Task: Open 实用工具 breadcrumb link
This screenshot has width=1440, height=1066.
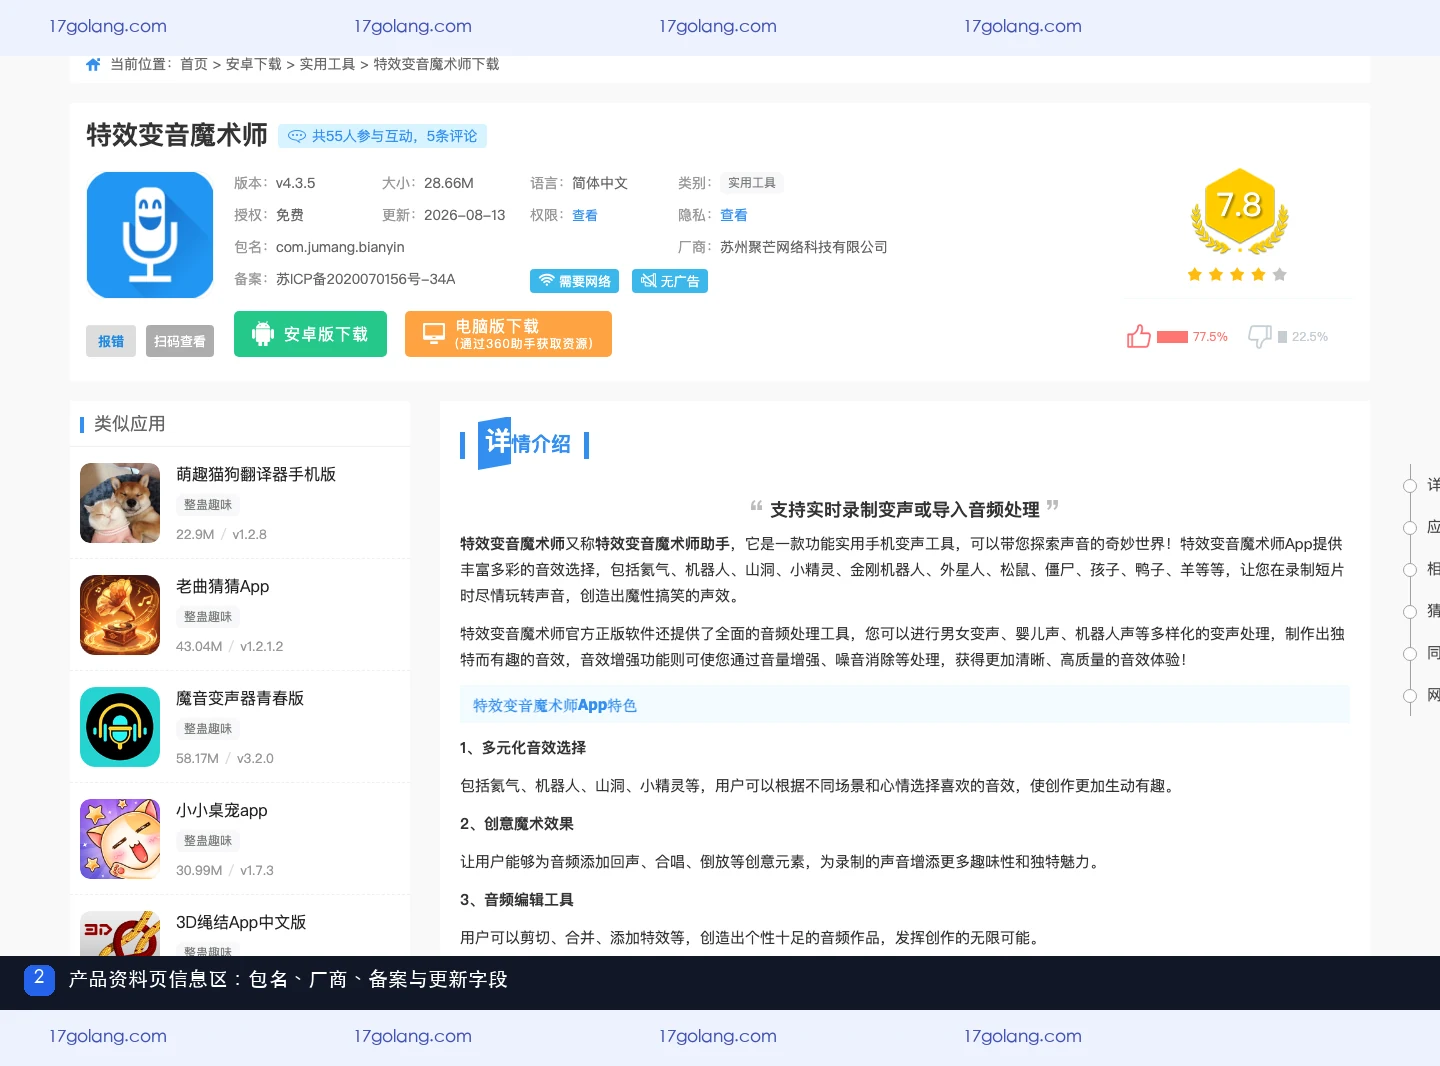Action: click(x=328, y=64)
